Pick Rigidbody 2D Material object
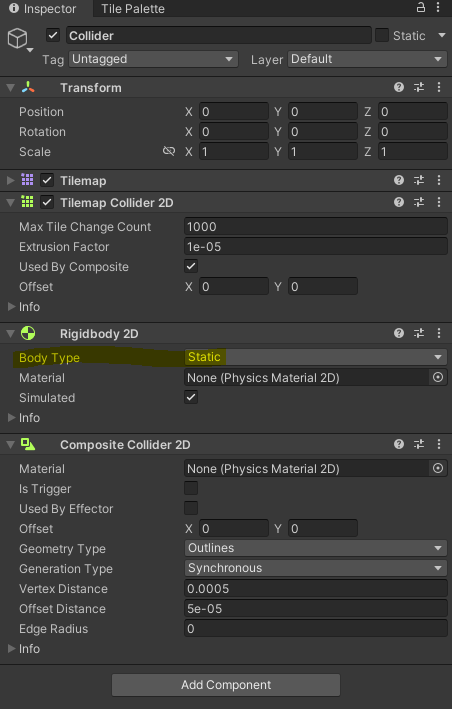 (438, 378)
